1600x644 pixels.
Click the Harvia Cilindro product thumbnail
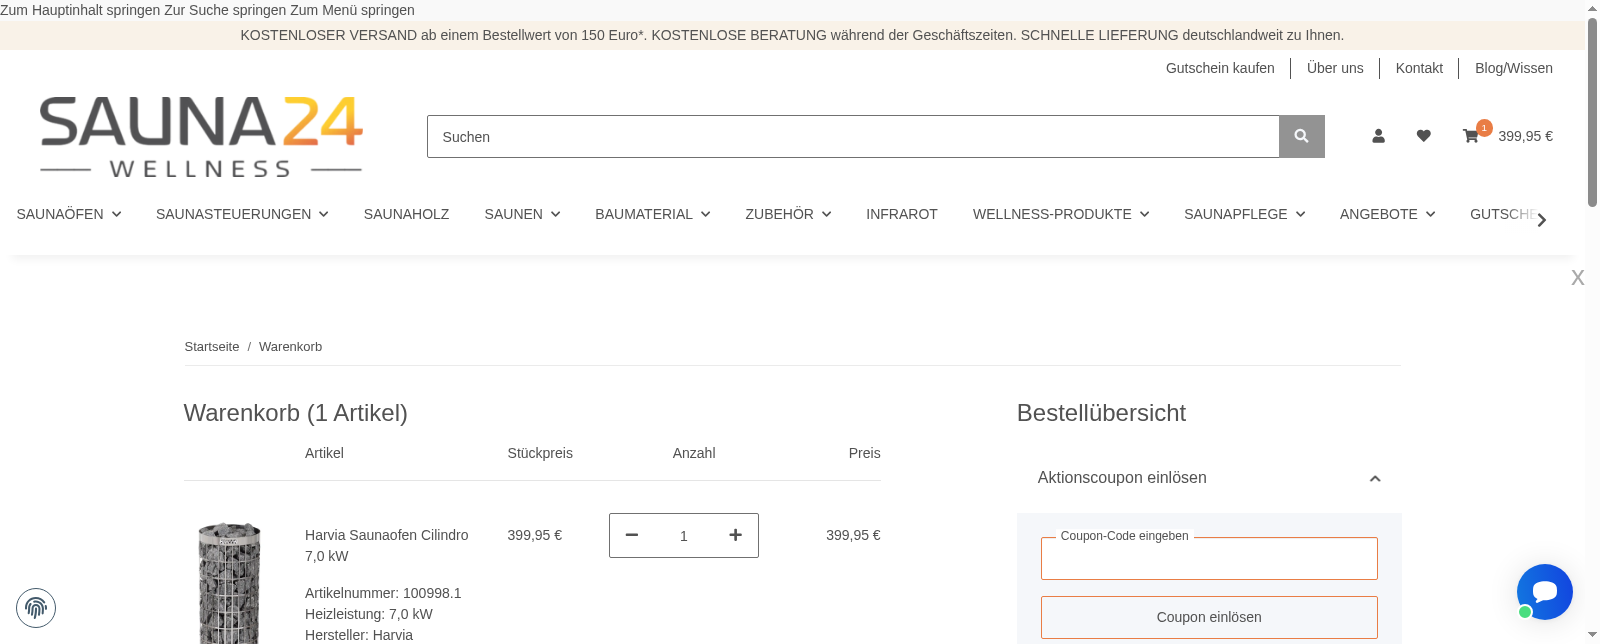[x=229, y=582]
